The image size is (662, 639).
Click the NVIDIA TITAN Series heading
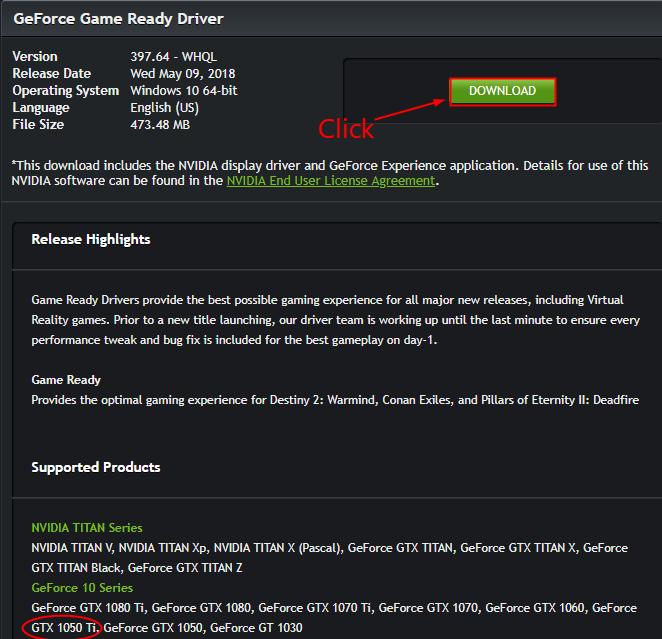click(87, 527)
